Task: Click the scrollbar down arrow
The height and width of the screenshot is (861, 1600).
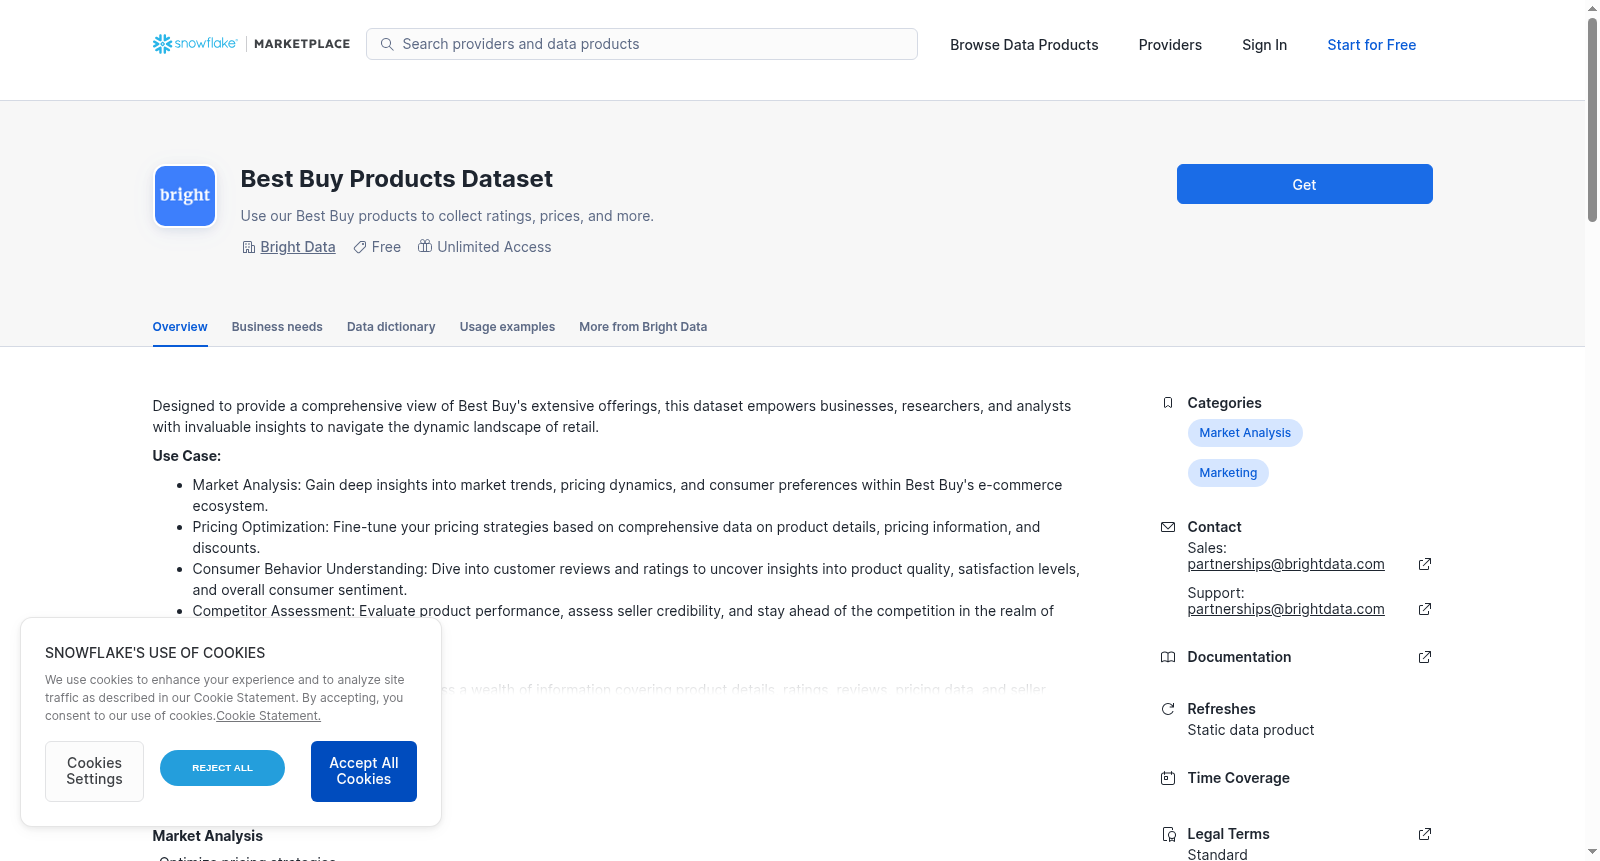Action: [1592, 852]
